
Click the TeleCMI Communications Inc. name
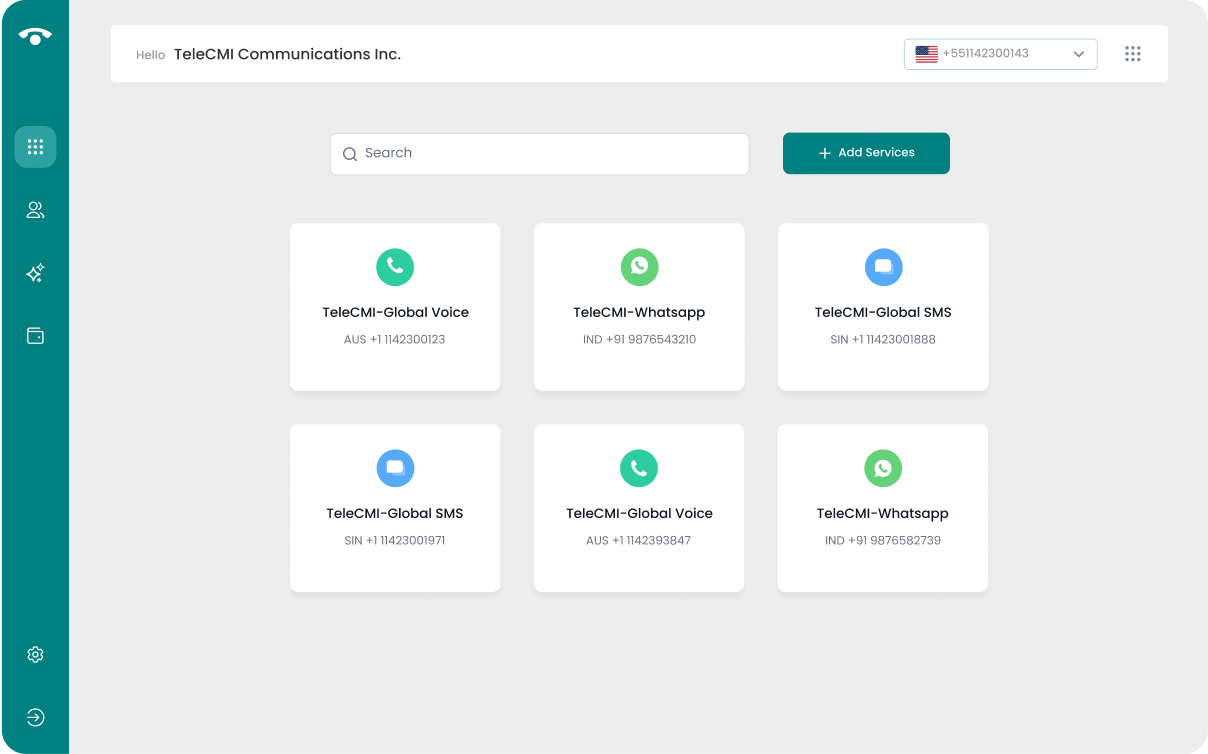[x=288, y=54]
